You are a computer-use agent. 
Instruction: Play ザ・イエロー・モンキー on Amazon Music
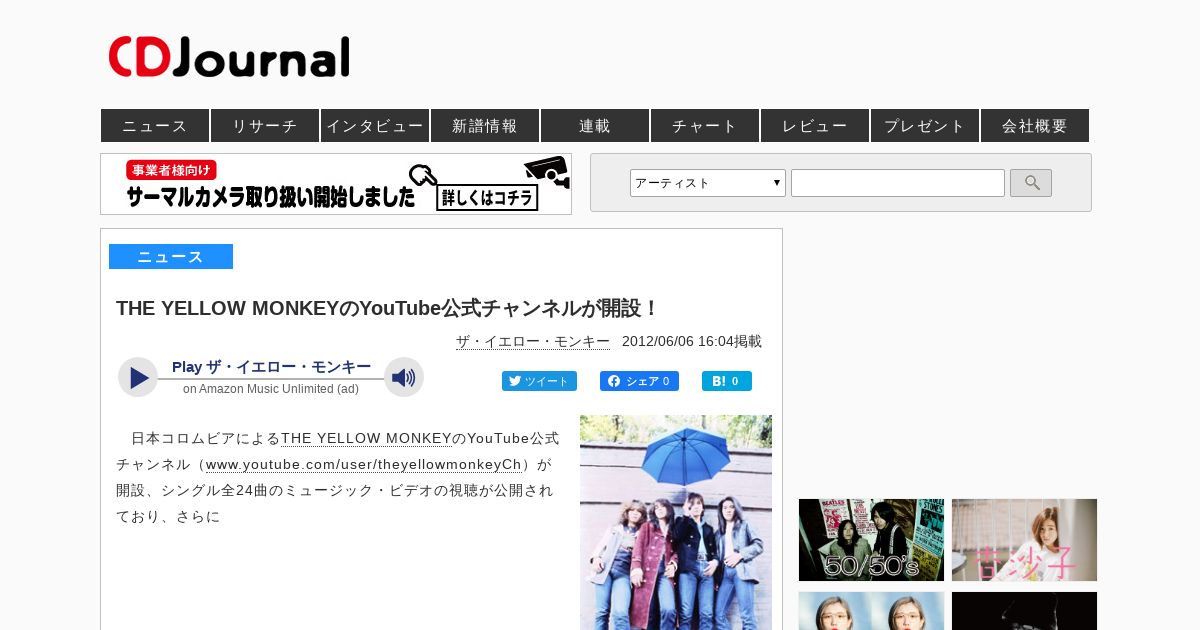[138, 377]
